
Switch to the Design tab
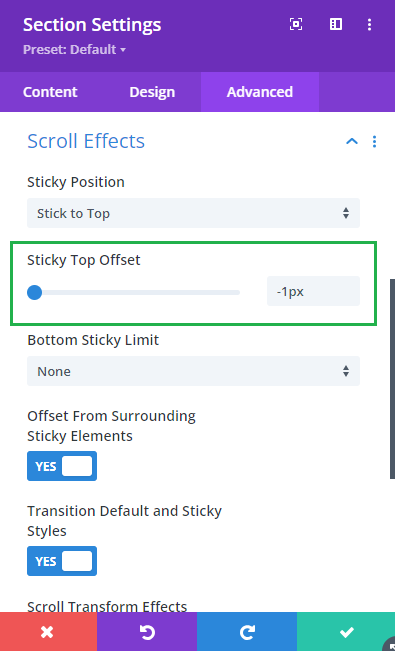[x=152, y=92]
